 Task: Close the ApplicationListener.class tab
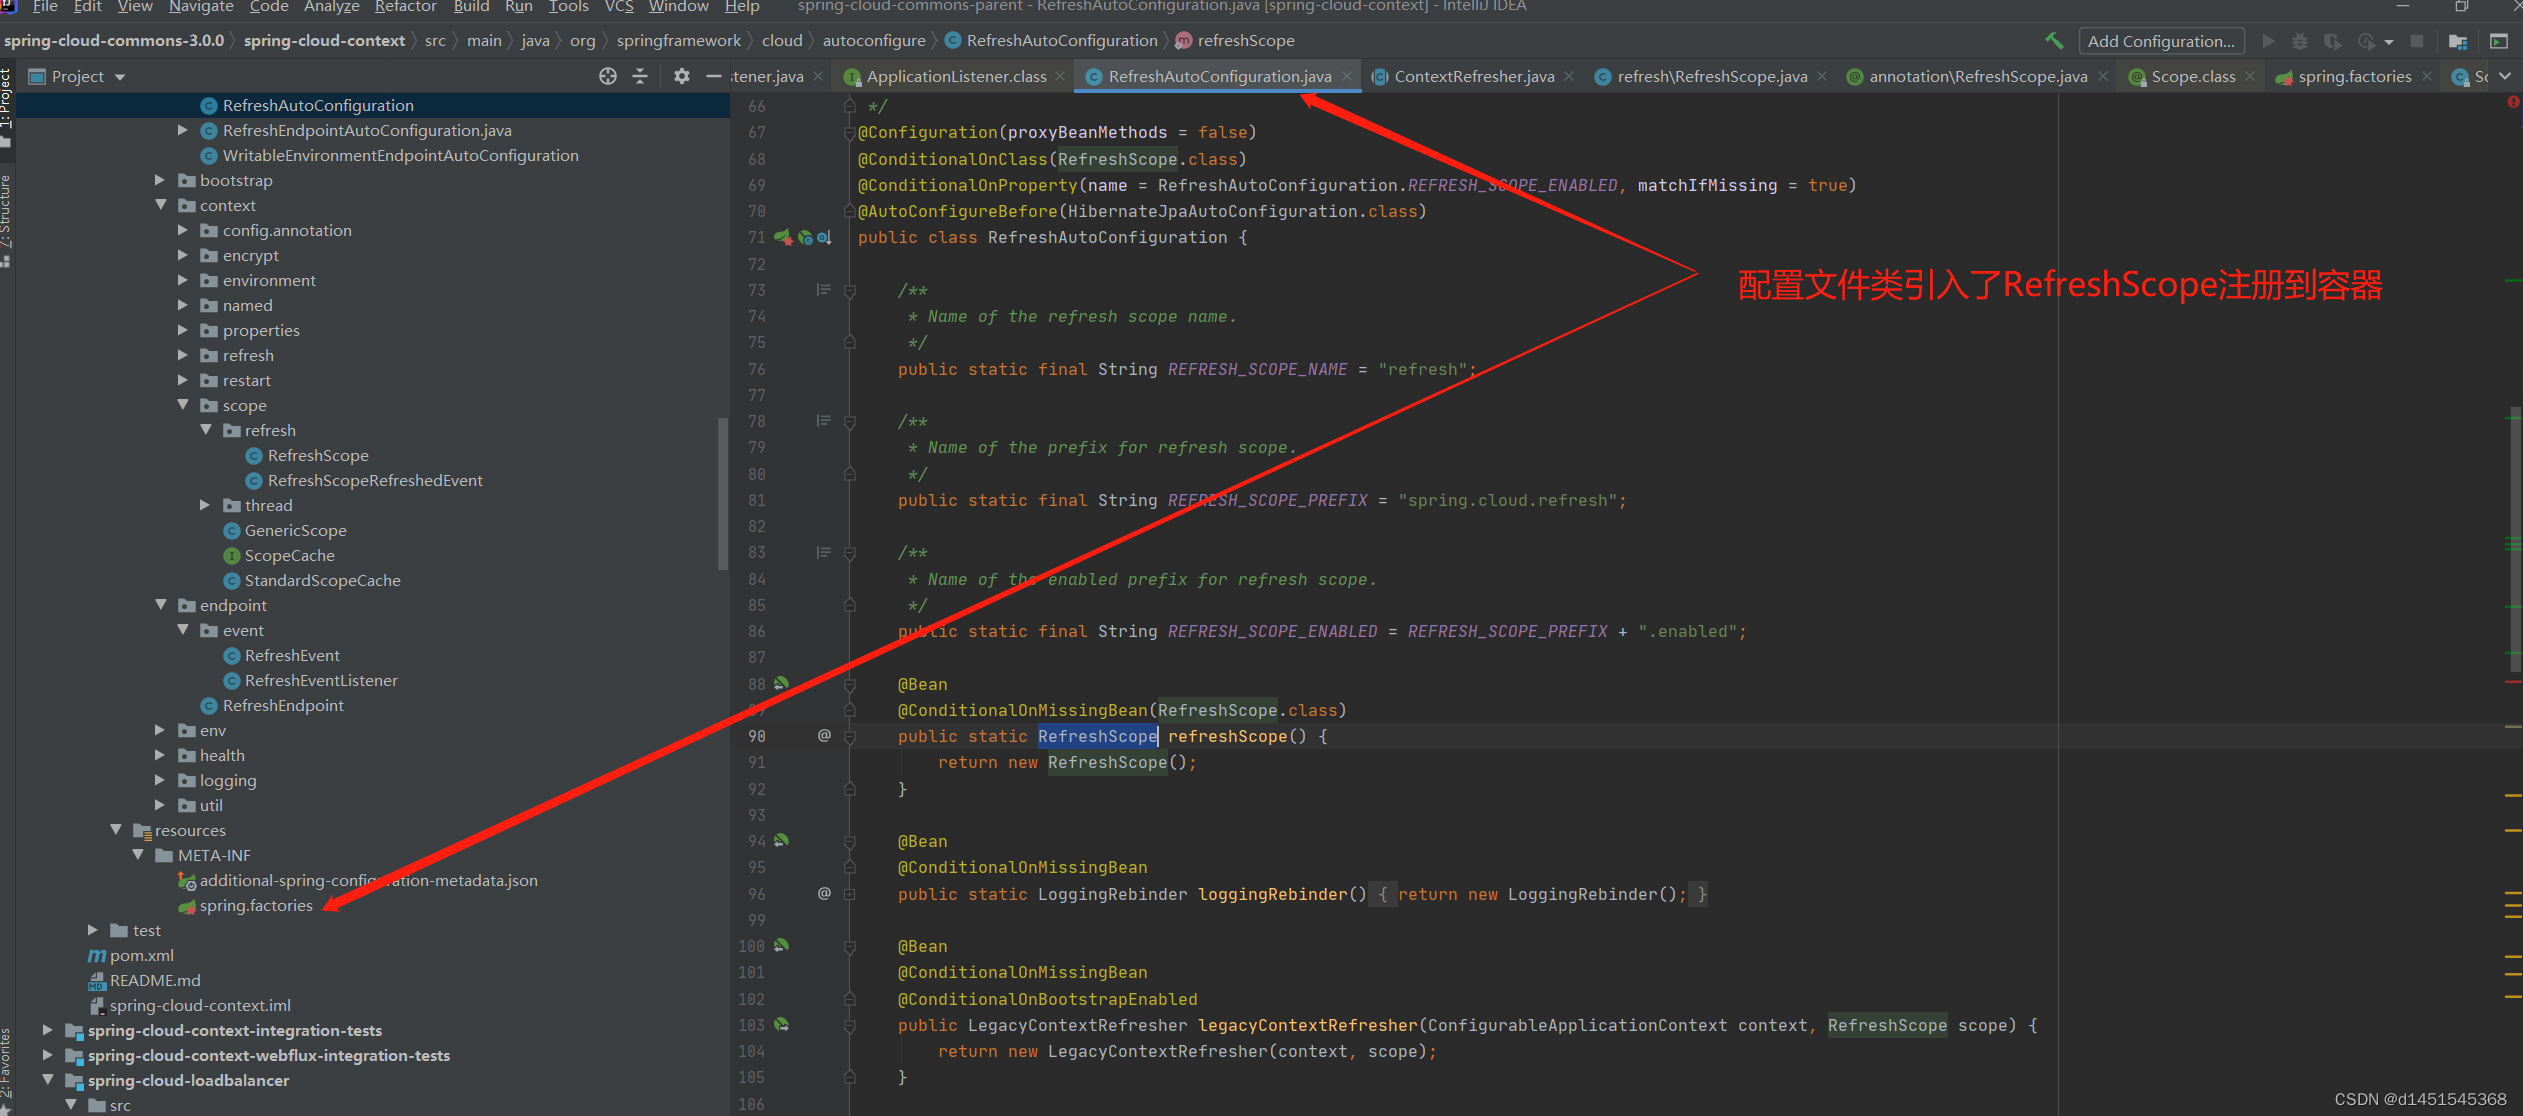[1059, 76]
